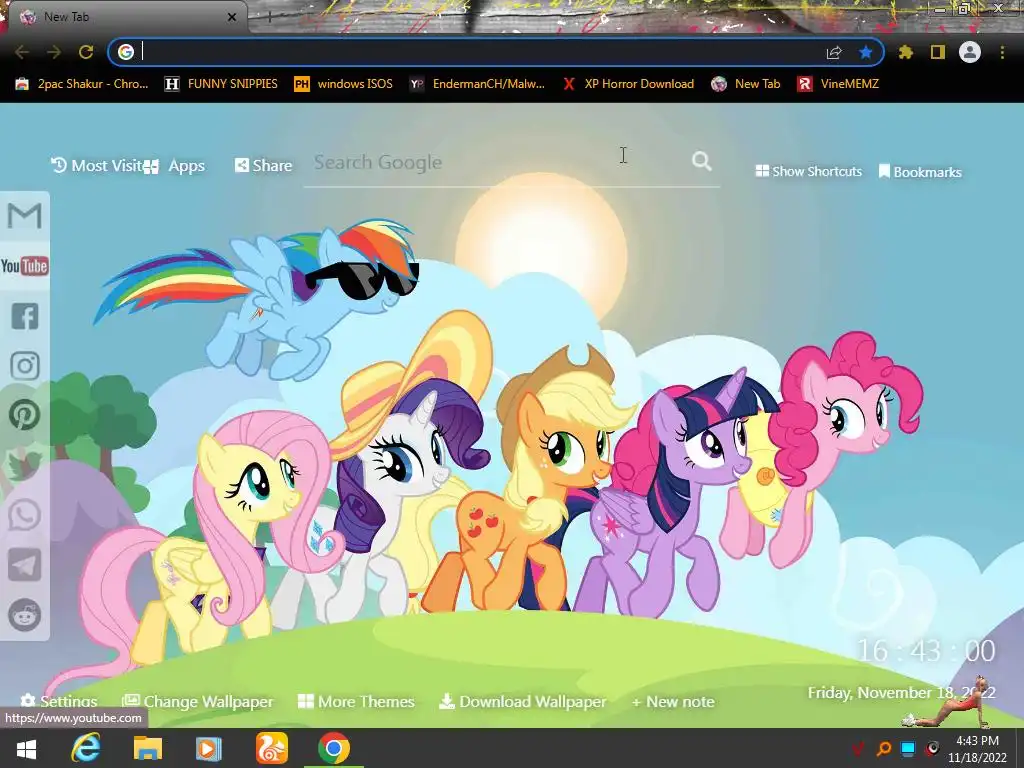
Task: Launch Internet Explorer from taskbar
Action: click(x=86, y=748)
